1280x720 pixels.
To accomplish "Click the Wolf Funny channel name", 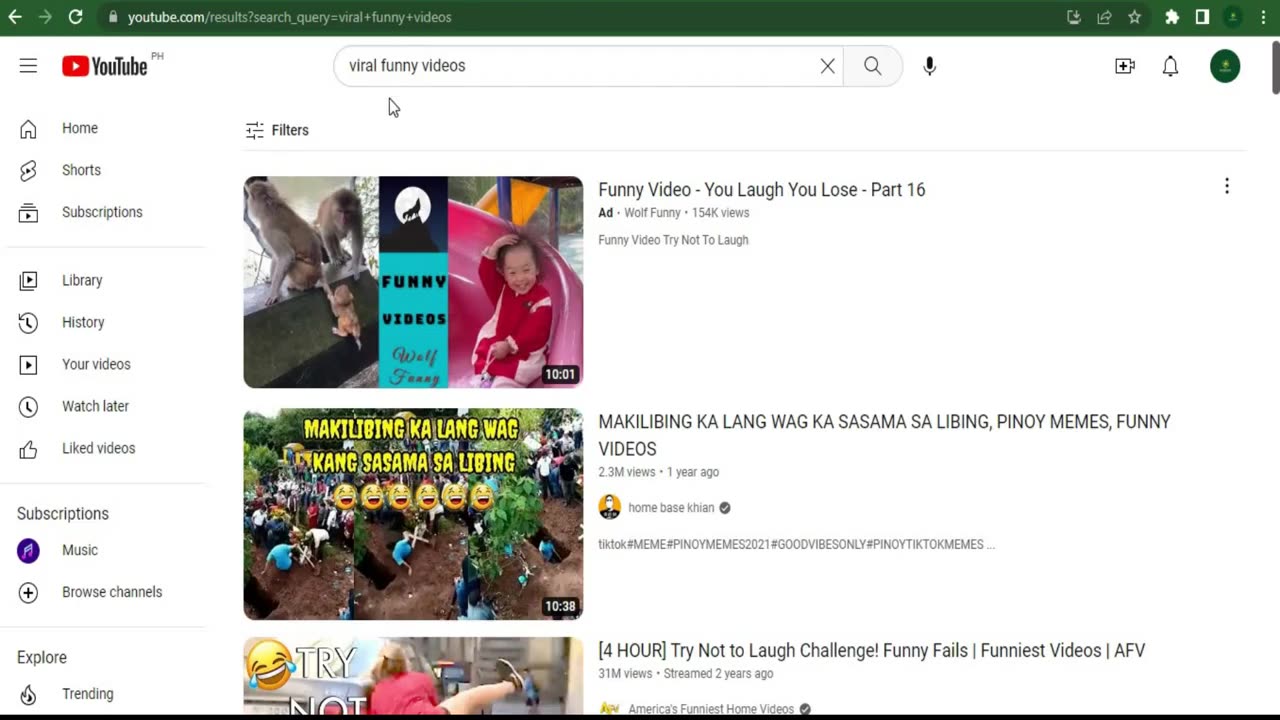I will point(652,213).
